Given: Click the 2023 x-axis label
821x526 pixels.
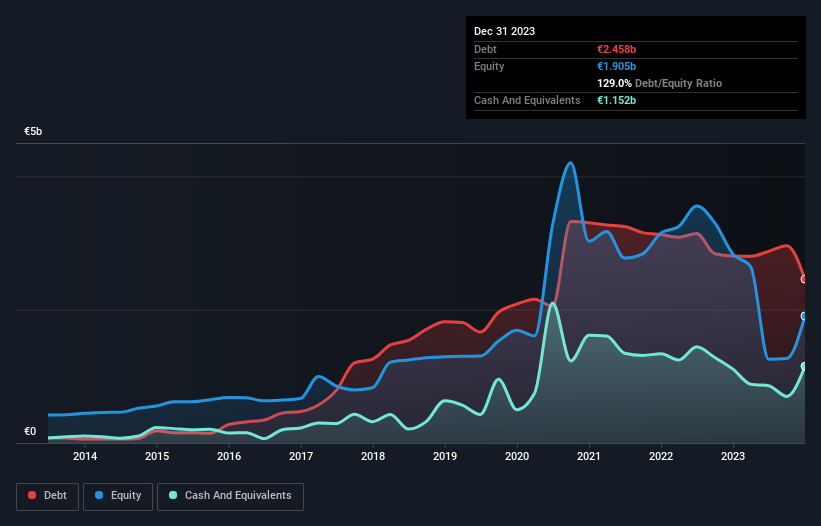Looking at the screenshot, I should click(733, 456).
